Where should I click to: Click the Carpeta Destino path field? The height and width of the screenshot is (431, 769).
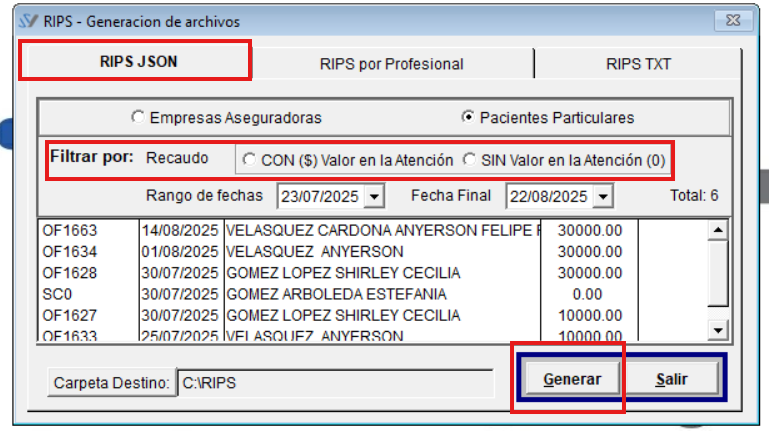(x=335, y=382)
